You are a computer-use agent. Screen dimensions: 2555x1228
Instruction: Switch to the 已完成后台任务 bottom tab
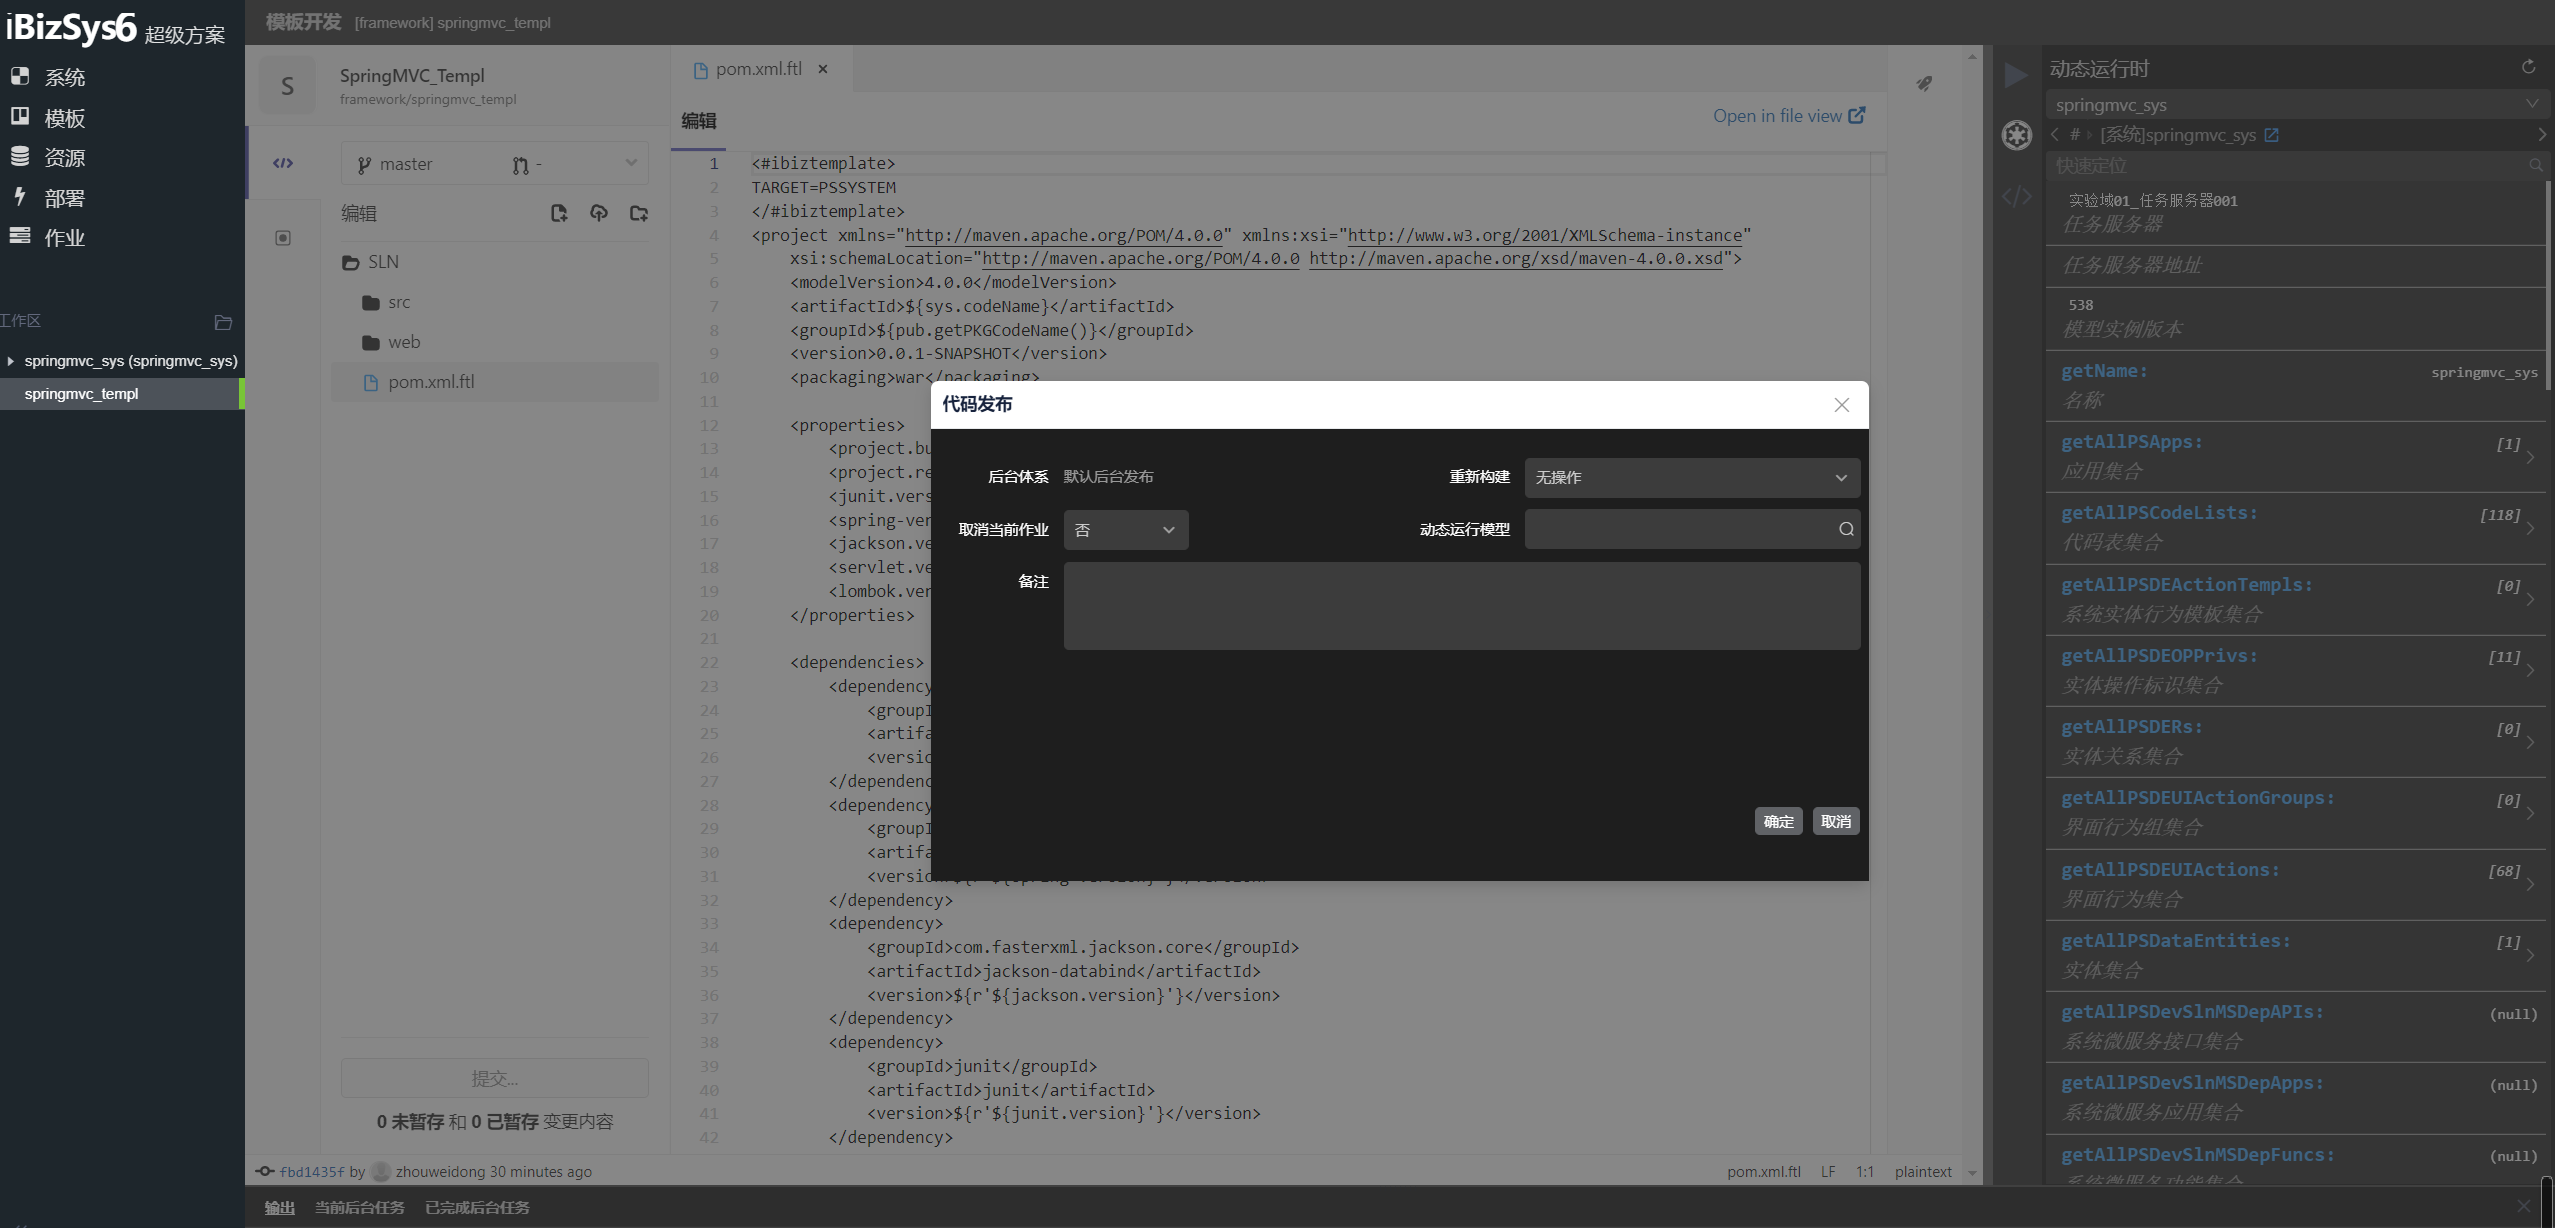[x=477, y=1208]
